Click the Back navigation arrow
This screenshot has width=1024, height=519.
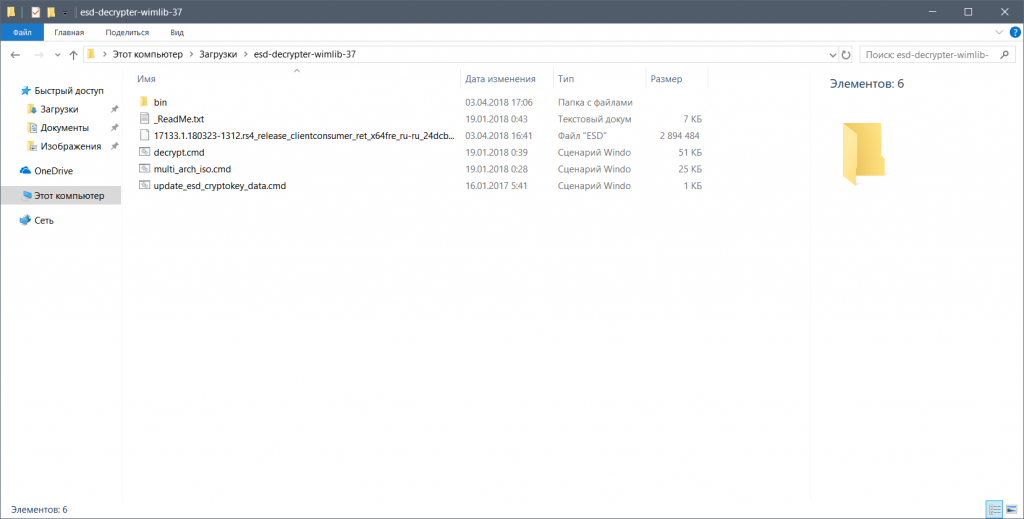pyautogui.click(x=15, y=54)
